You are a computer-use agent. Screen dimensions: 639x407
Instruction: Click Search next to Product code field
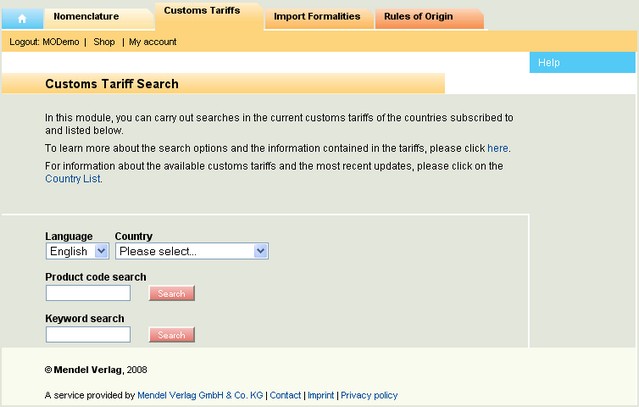[172, 293]
